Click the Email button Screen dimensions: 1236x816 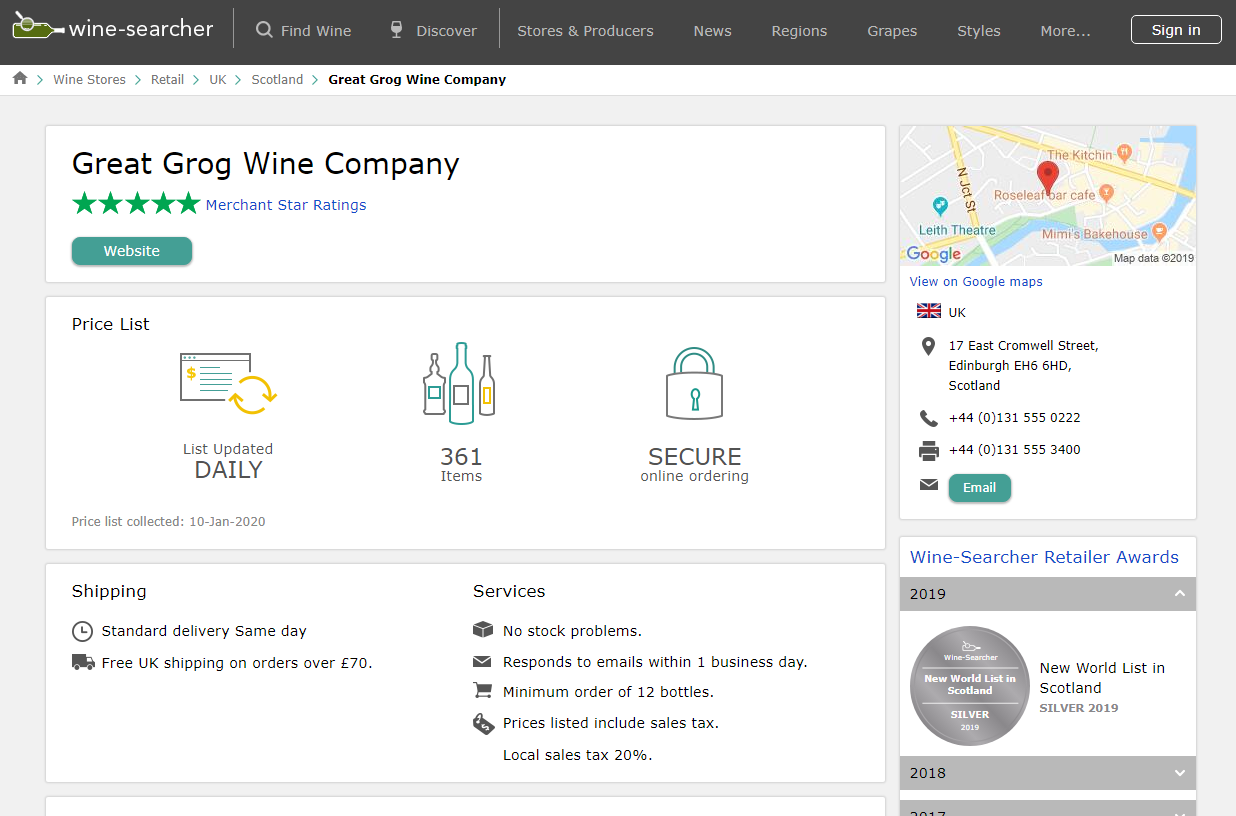pos(979,488)
